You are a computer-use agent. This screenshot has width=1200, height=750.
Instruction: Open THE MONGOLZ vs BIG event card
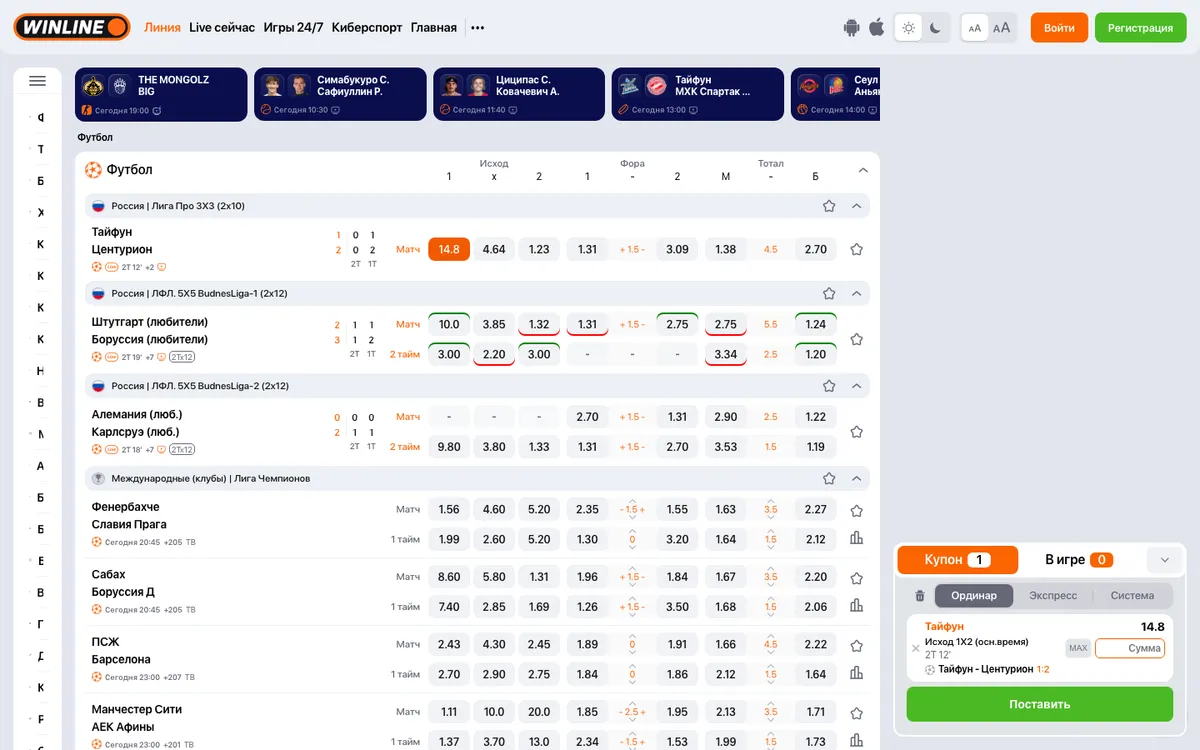click(161, 95)
